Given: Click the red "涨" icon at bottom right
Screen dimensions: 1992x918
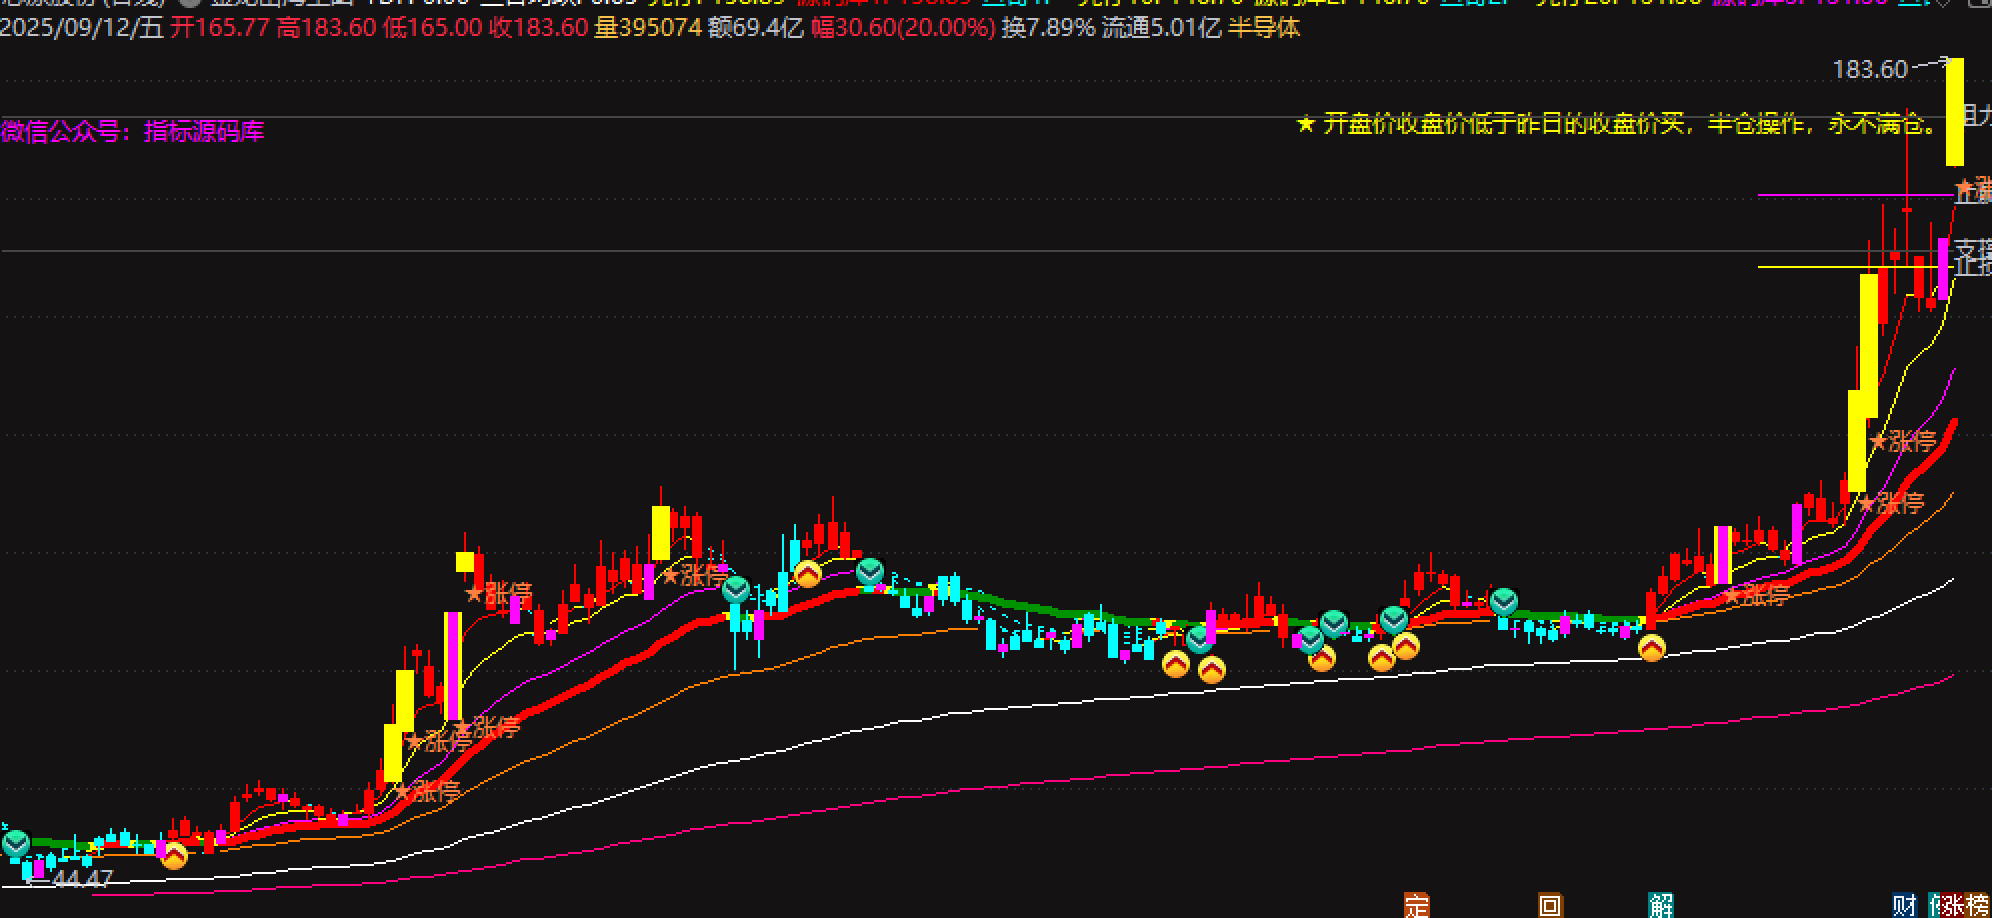Looking at the screenshot, I should point(1953,906).
